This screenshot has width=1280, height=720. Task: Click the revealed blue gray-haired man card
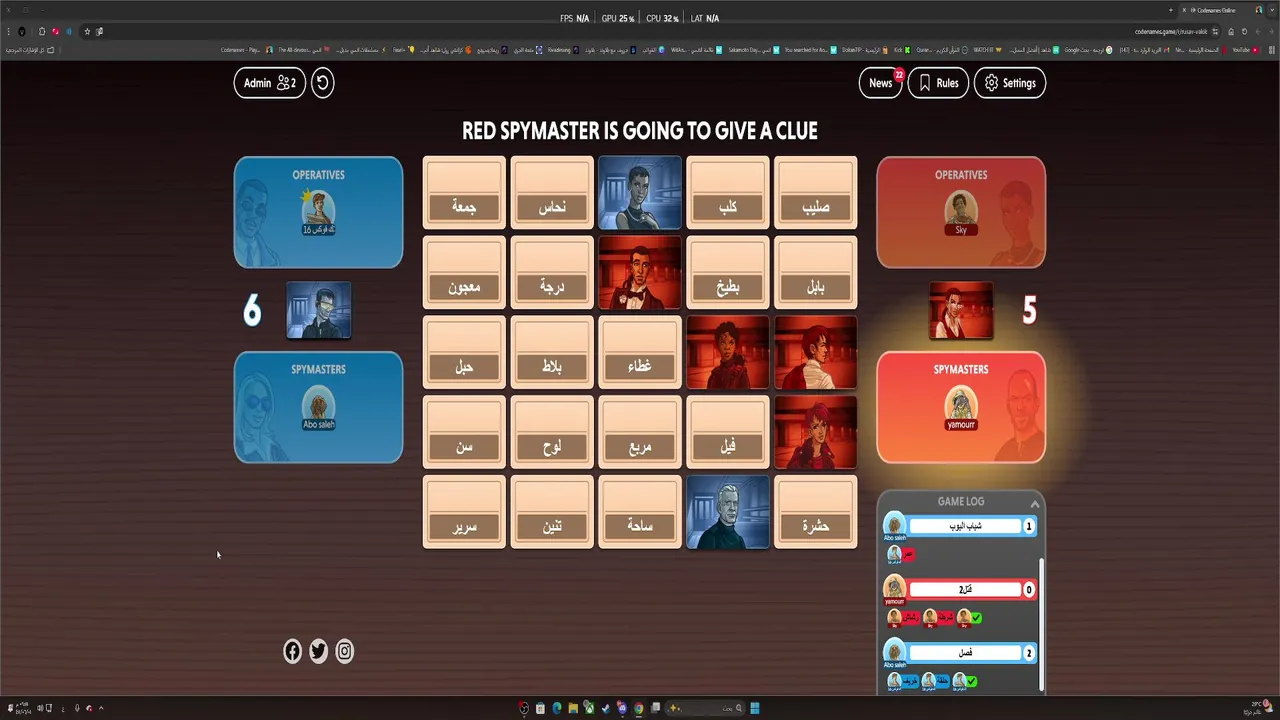(x=728, y=513)
